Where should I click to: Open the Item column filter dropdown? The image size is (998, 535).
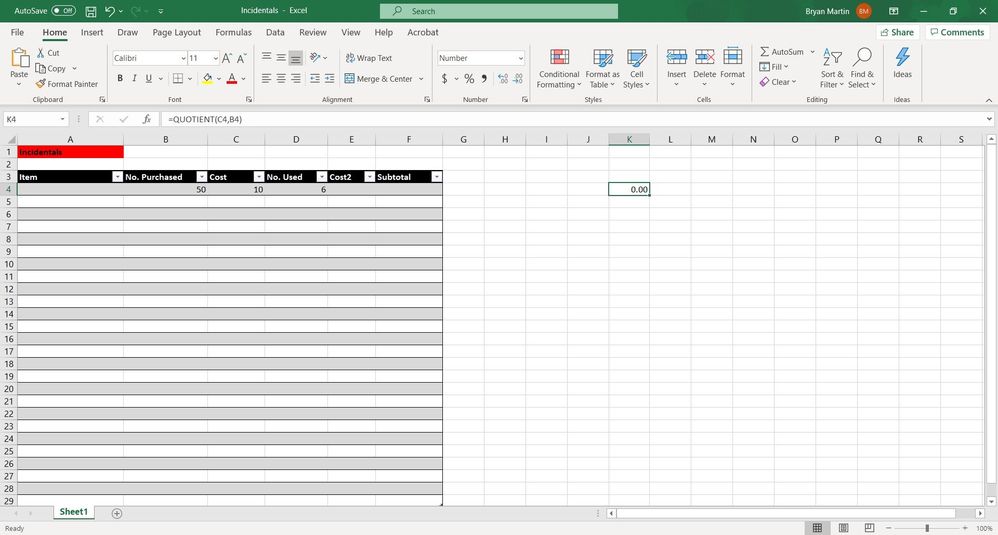(x=117, y=177)
